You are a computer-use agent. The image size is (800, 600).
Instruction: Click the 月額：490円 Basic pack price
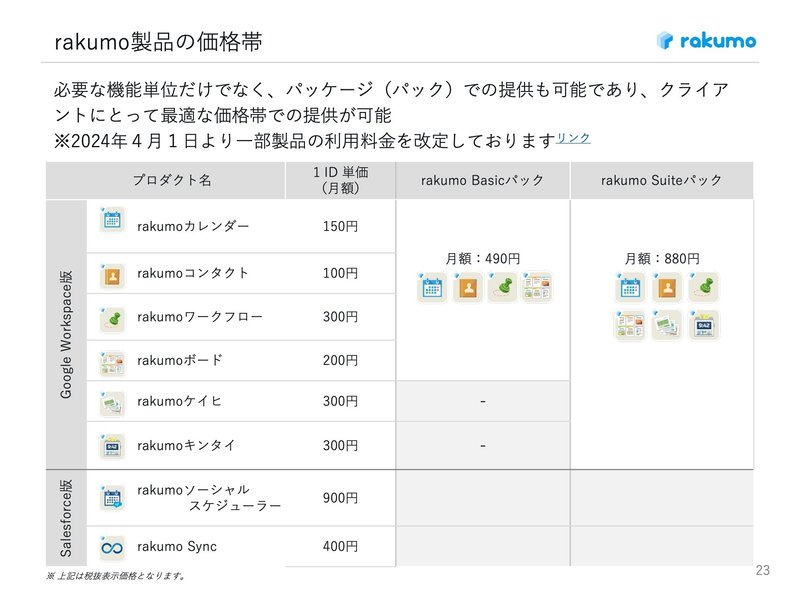(x=483, y=259)
